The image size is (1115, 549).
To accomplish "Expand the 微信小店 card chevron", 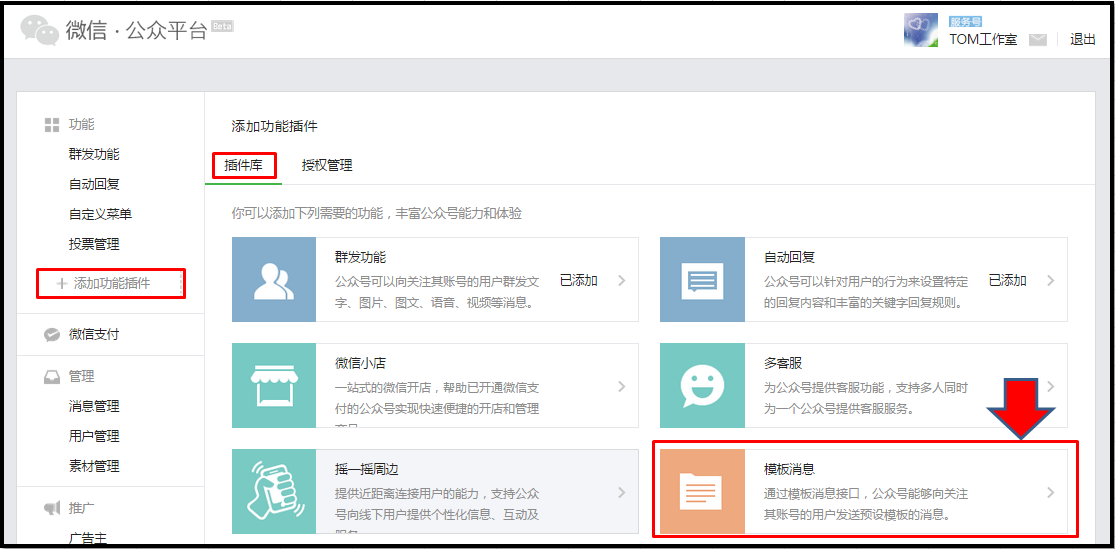I will pyautogui.click(x=621, y=386).
